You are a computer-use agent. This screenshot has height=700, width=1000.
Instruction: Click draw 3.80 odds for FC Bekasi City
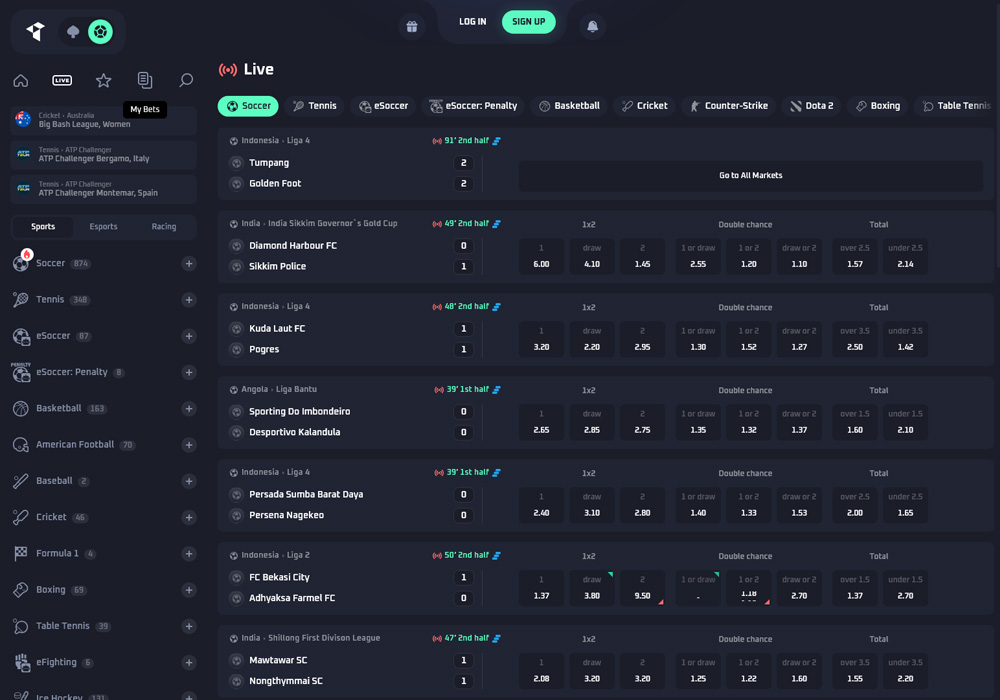591,588
